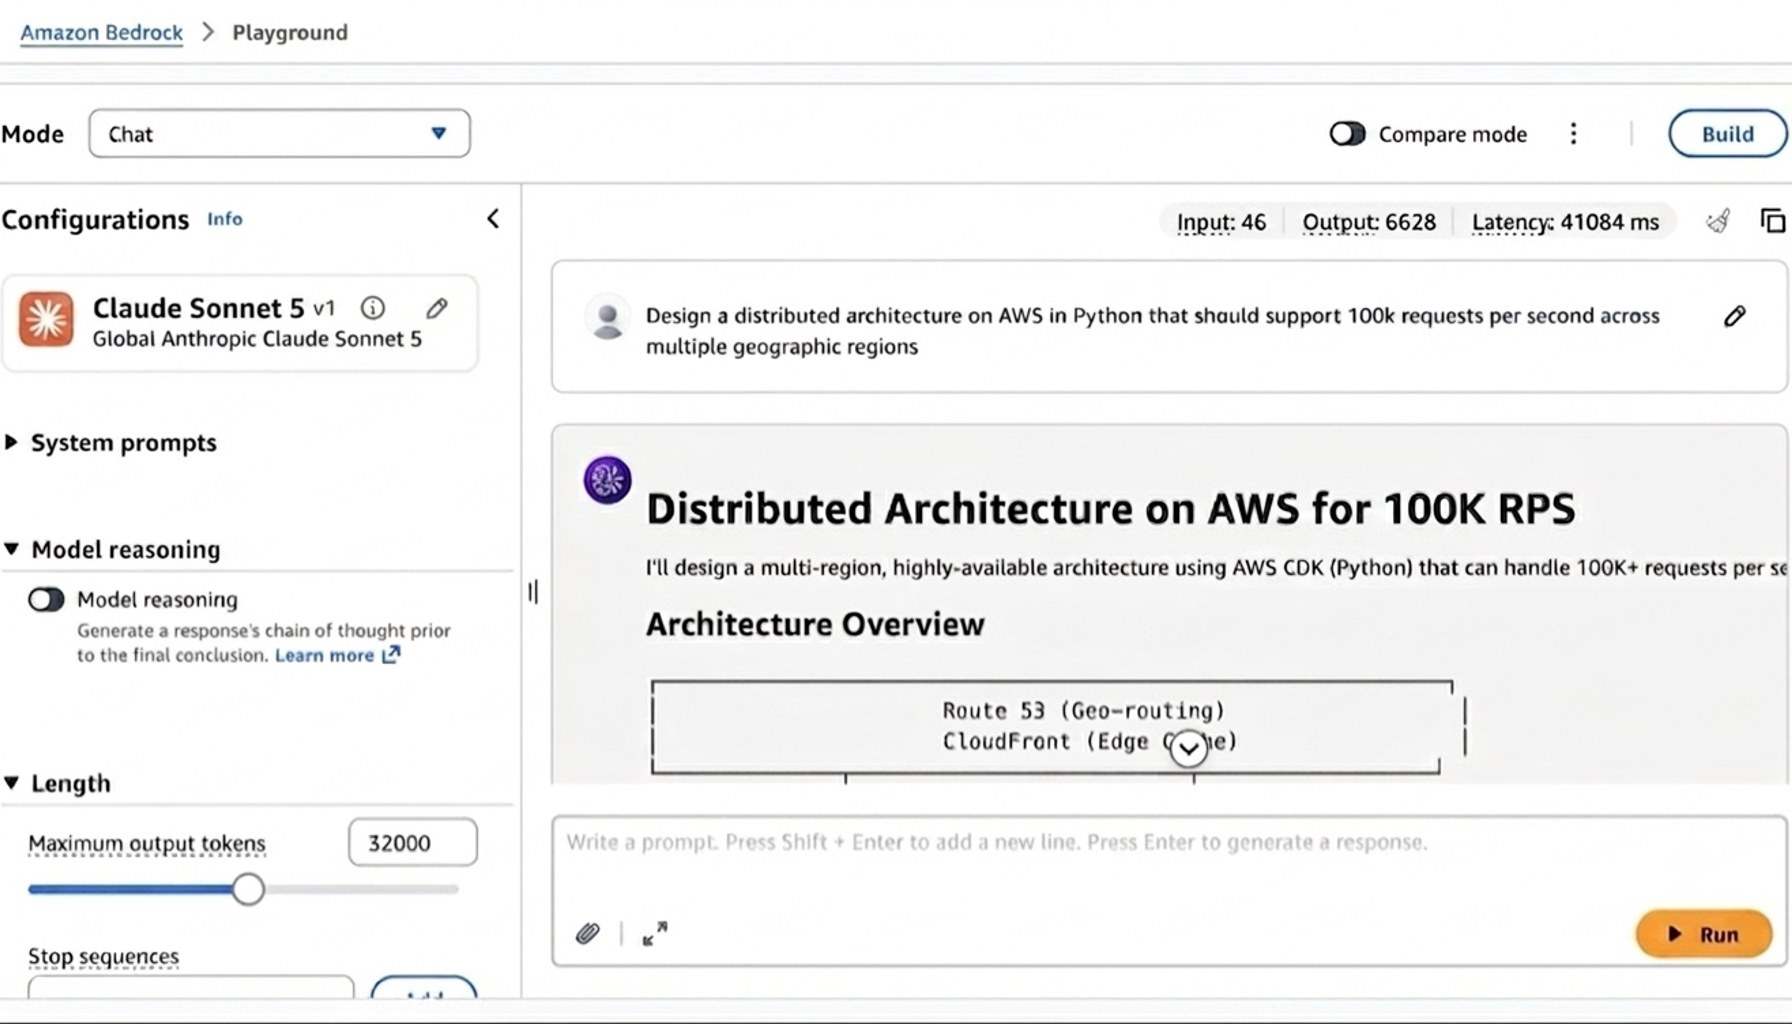
Task: Click the Latency: 41084 ms metric
Action: point(1565,222)
